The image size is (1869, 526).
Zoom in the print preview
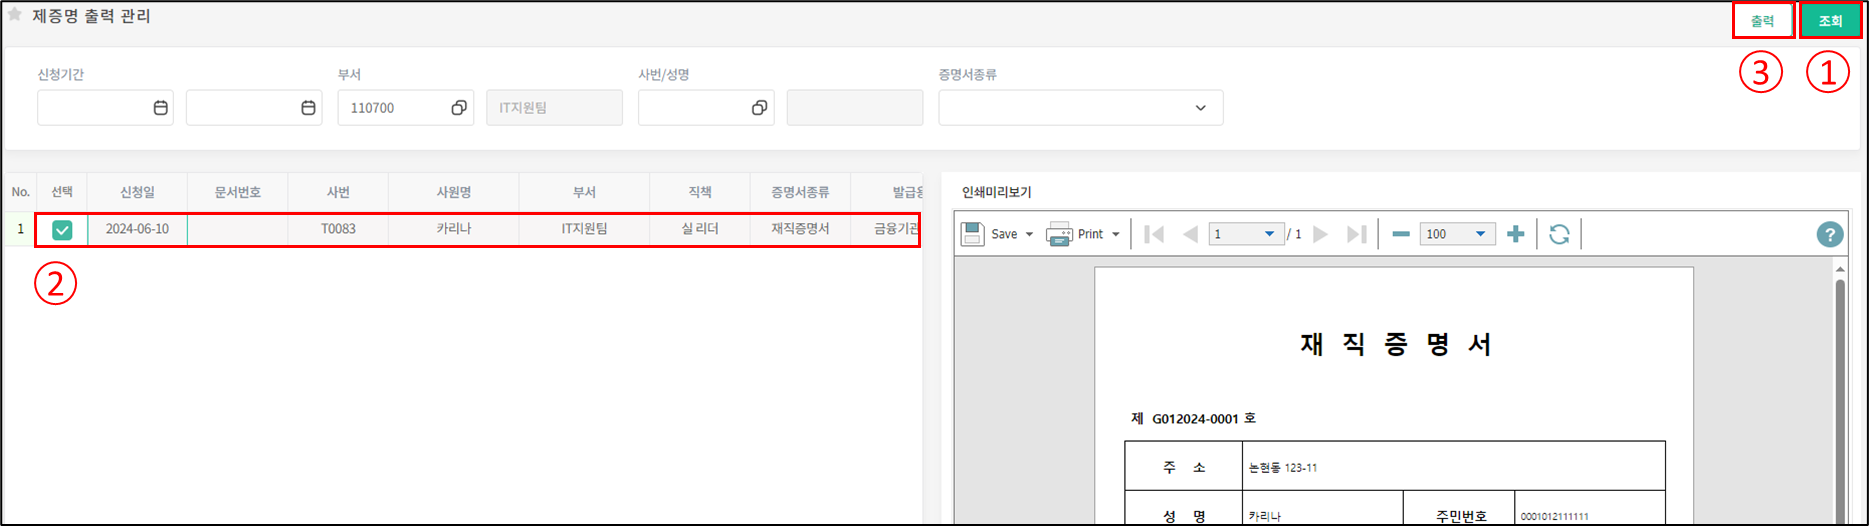pos(1515,234)
